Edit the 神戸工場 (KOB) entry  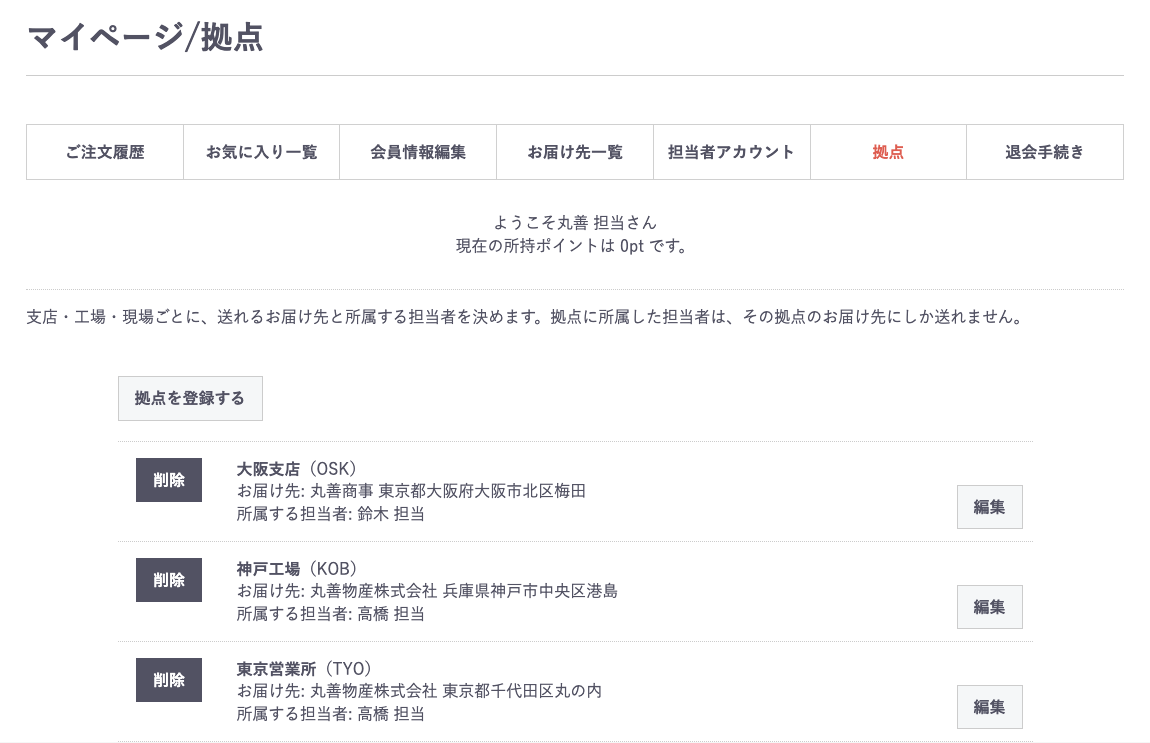tap(989, 607)
